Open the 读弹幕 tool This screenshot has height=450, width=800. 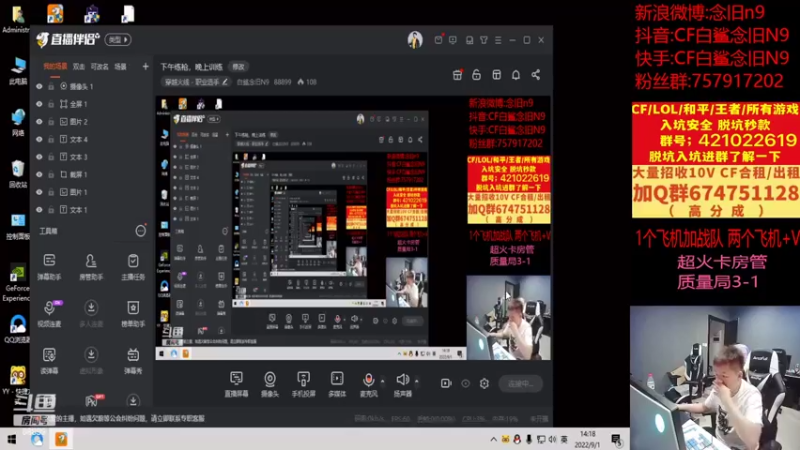click(49, 360)
